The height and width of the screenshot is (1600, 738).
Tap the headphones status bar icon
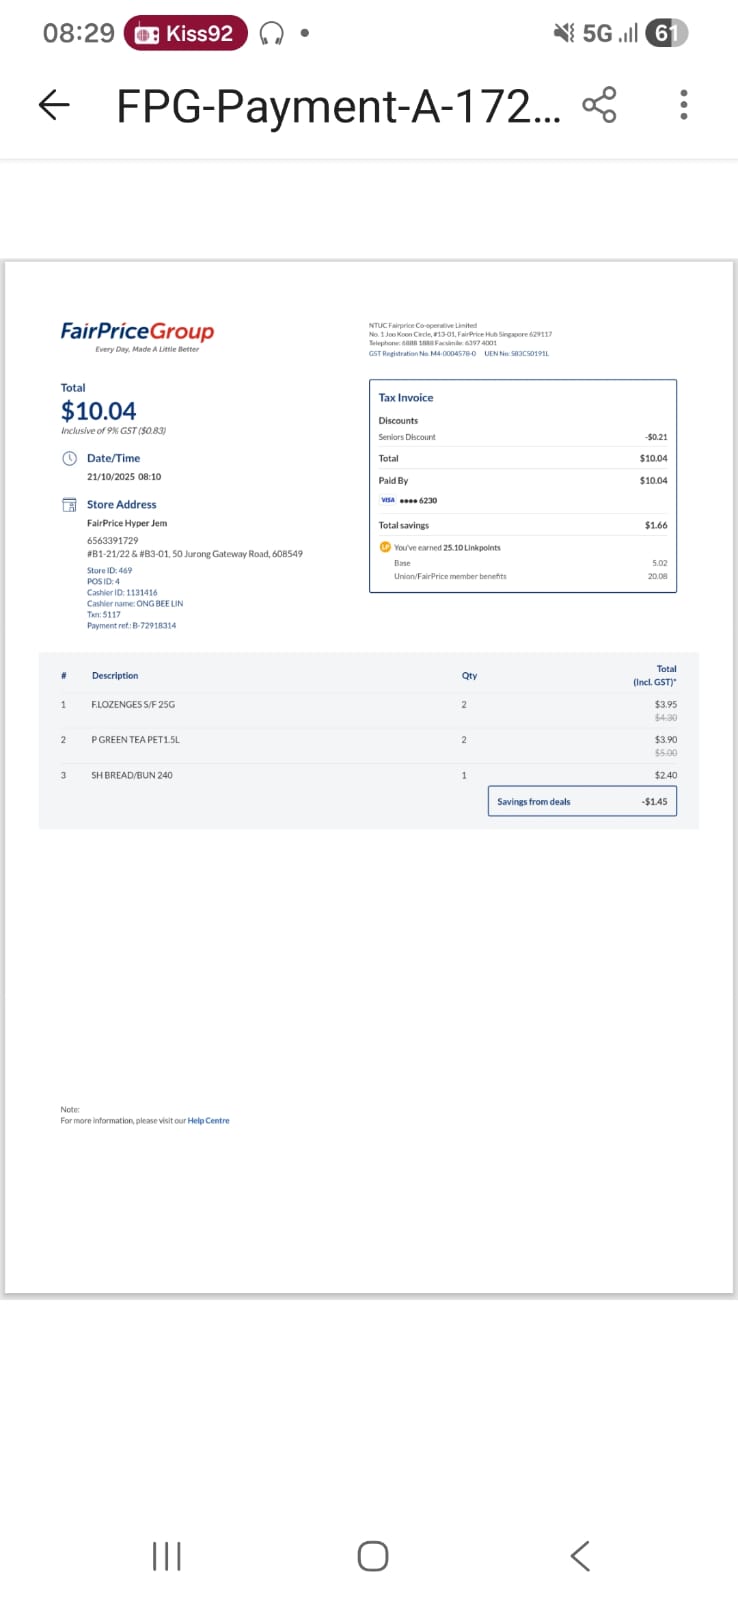pos(271,34)
